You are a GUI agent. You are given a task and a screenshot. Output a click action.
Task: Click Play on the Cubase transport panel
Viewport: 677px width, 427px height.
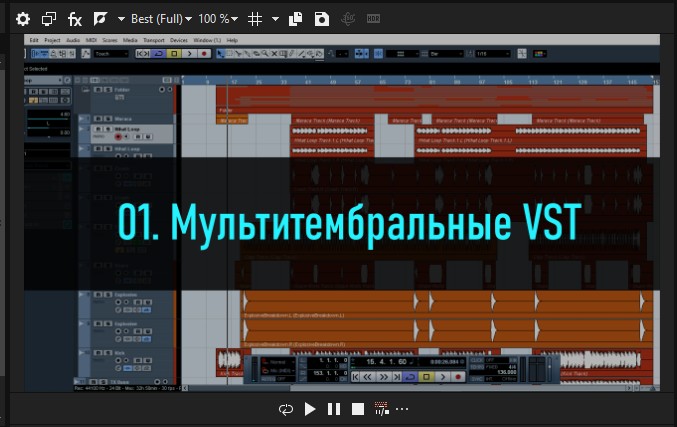(x=442, y=377)
